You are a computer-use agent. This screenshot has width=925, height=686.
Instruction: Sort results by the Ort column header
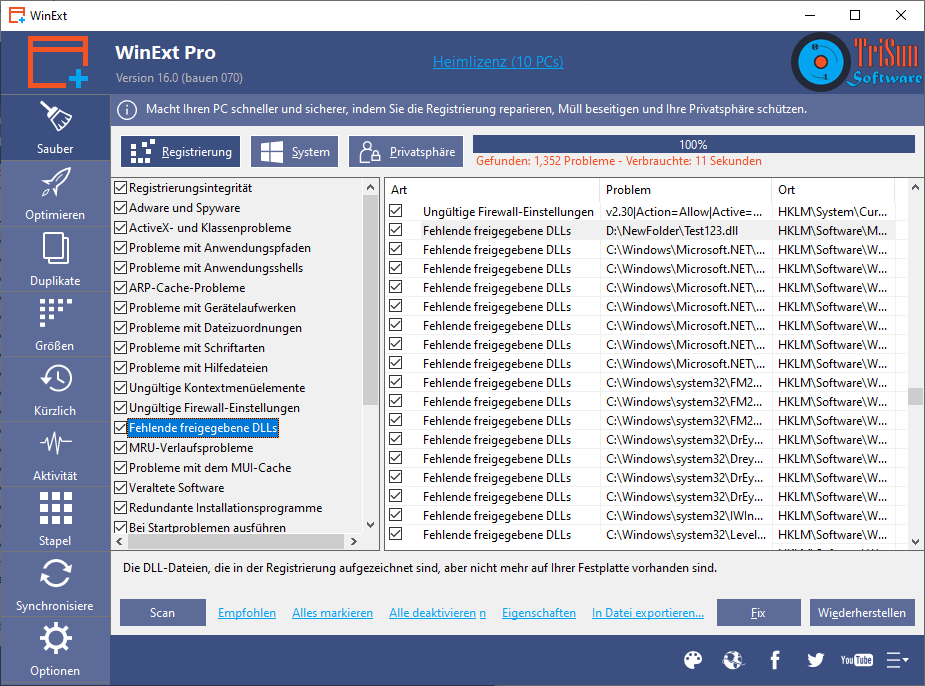point(833,190)
